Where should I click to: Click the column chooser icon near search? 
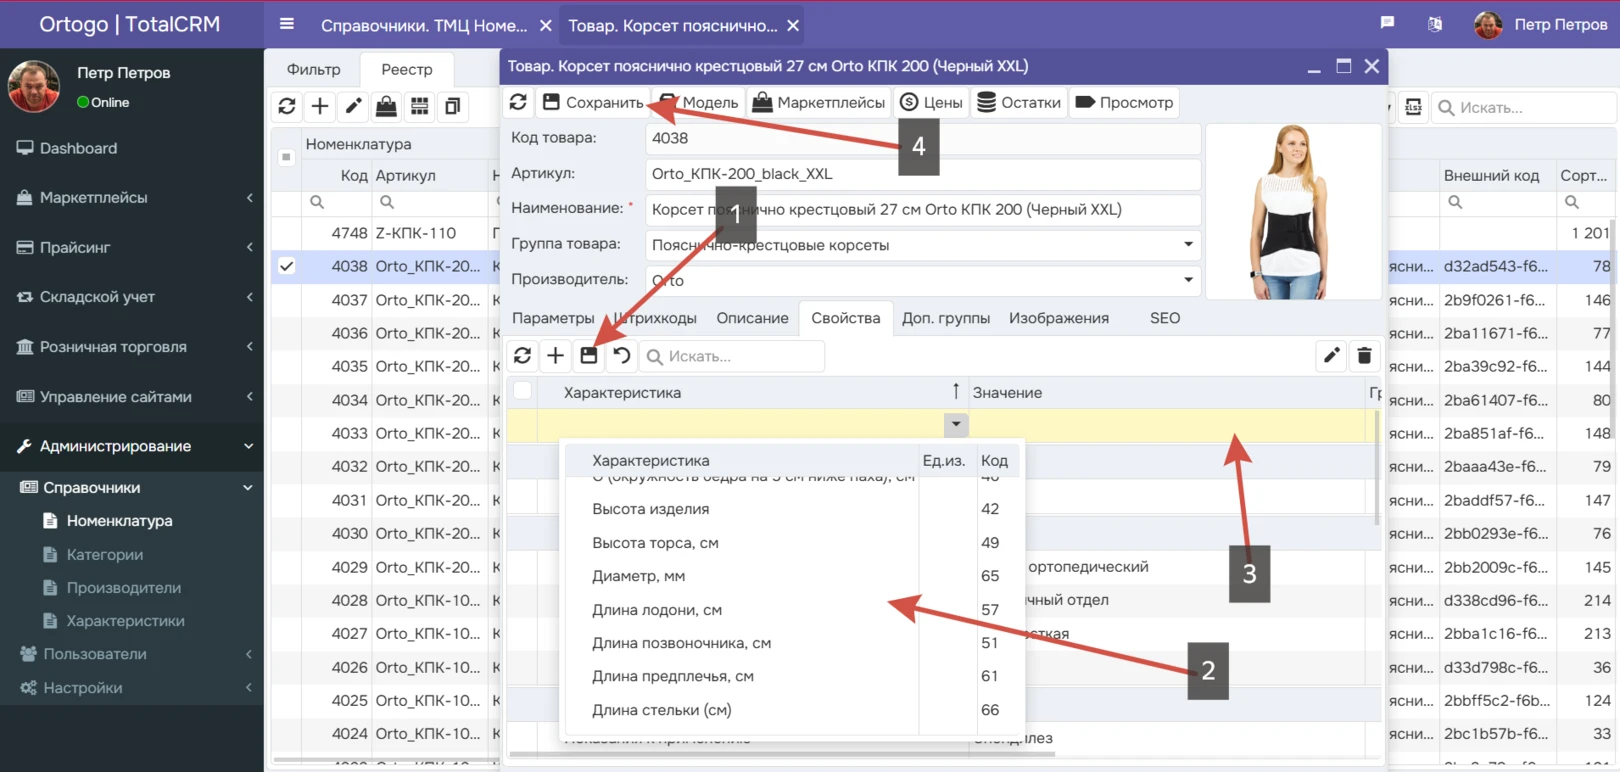(1413, 107)
